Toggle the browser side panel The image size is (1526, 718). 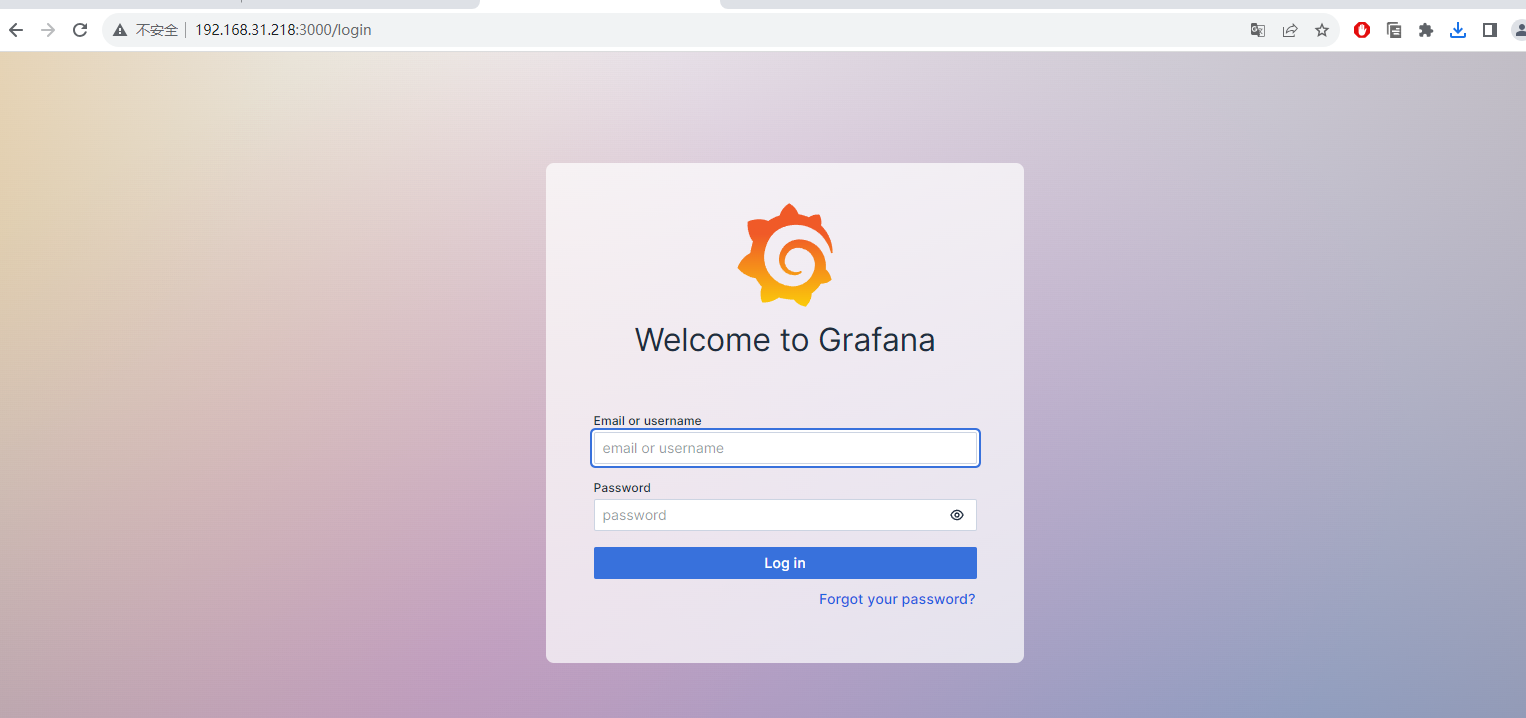coord(1490,30)
